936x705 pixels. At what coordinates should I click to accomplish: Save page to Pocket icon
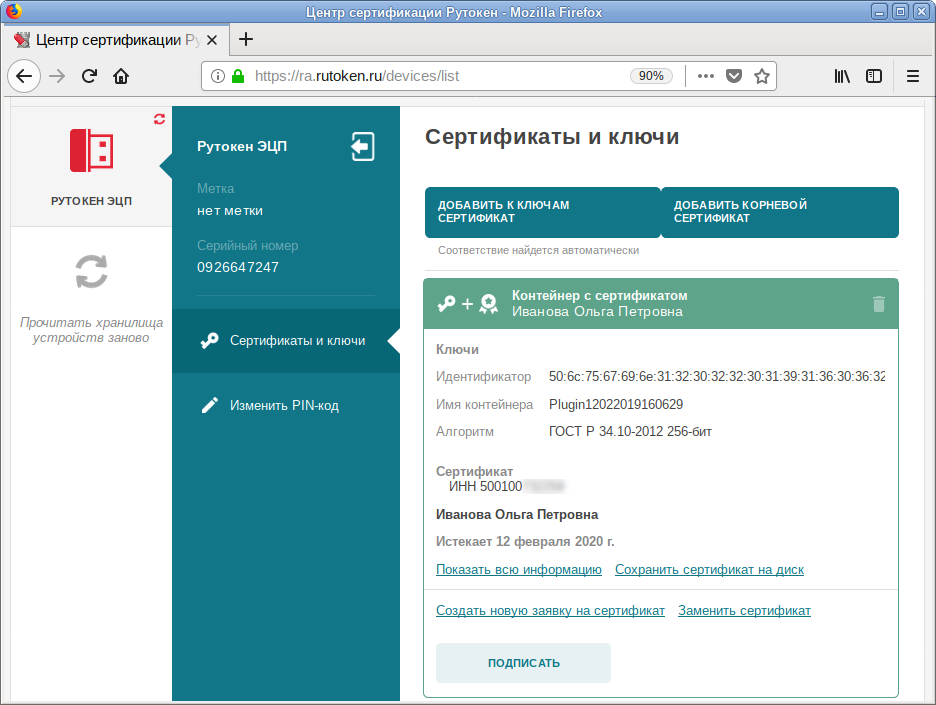pos(734,76)
